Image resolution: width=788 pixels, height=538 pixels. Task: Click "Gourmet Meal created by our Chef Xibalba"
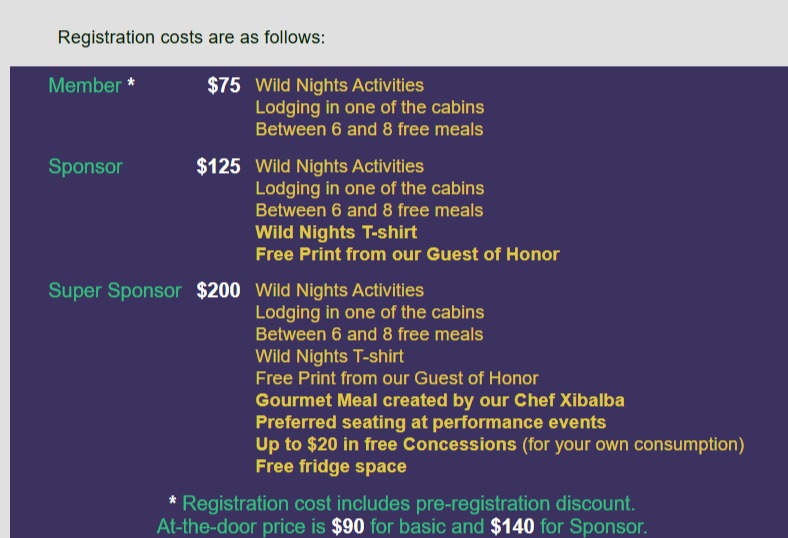click(x=440, y=400)
